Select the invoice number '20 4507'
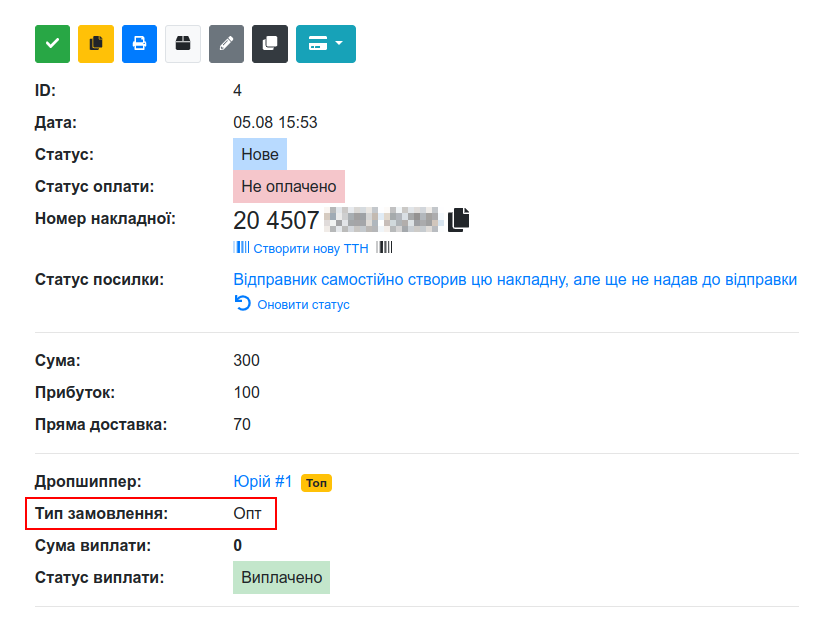 point(276,220)
